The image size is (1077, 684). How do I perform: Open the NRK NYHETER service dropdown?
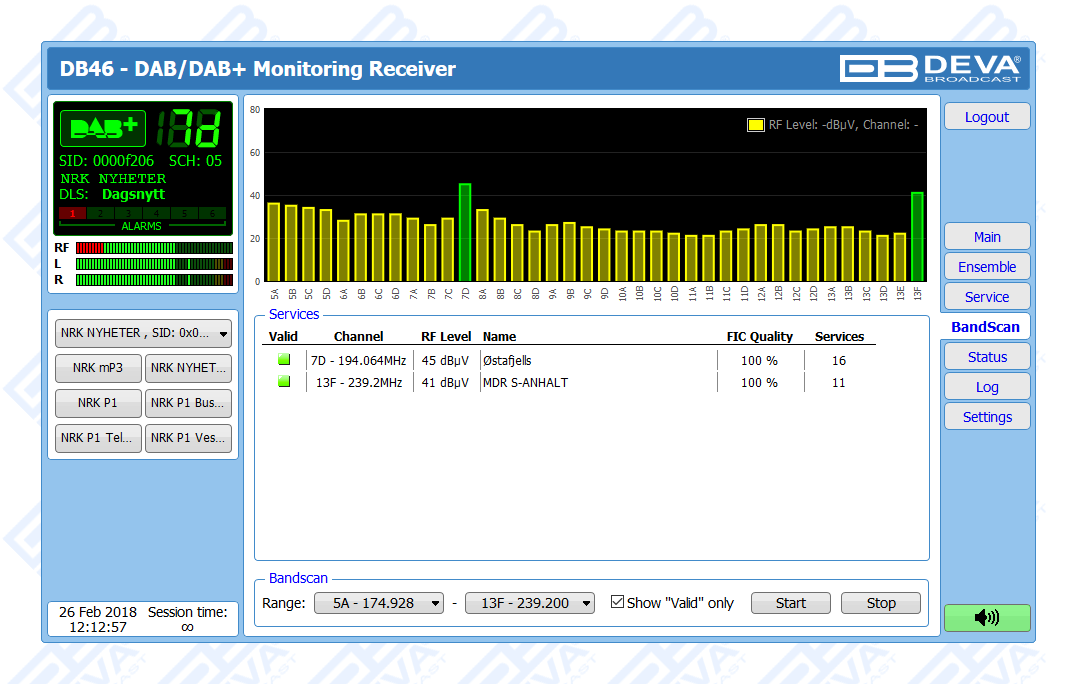(143, 334)
